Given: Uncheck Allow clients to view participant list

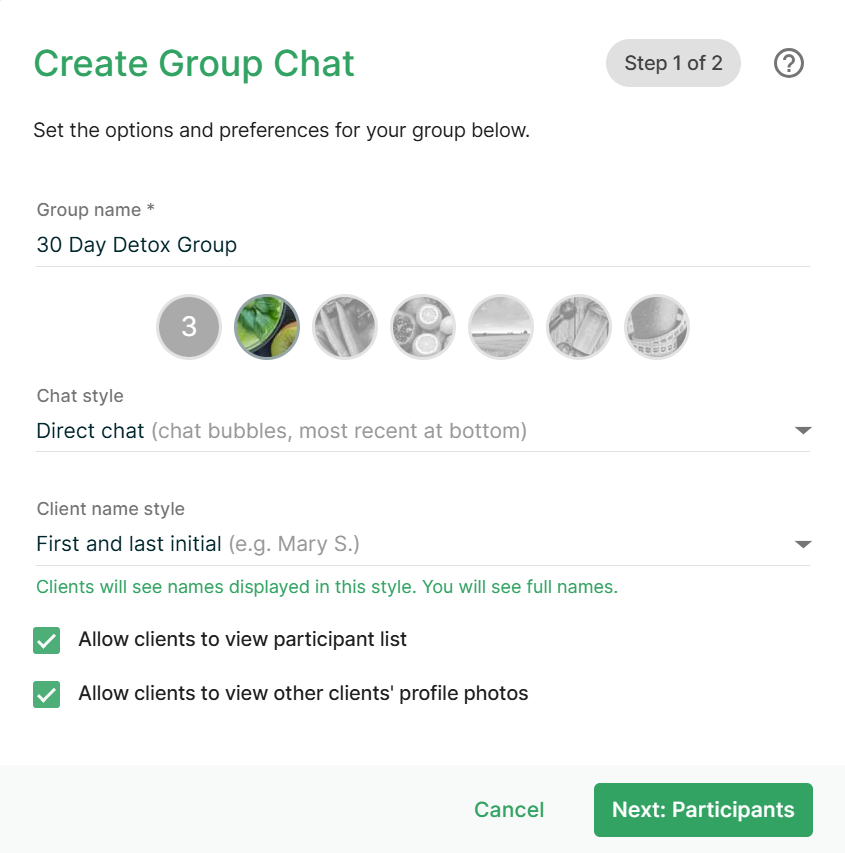Looking at the screenshot, I should (x=47, y=640).
